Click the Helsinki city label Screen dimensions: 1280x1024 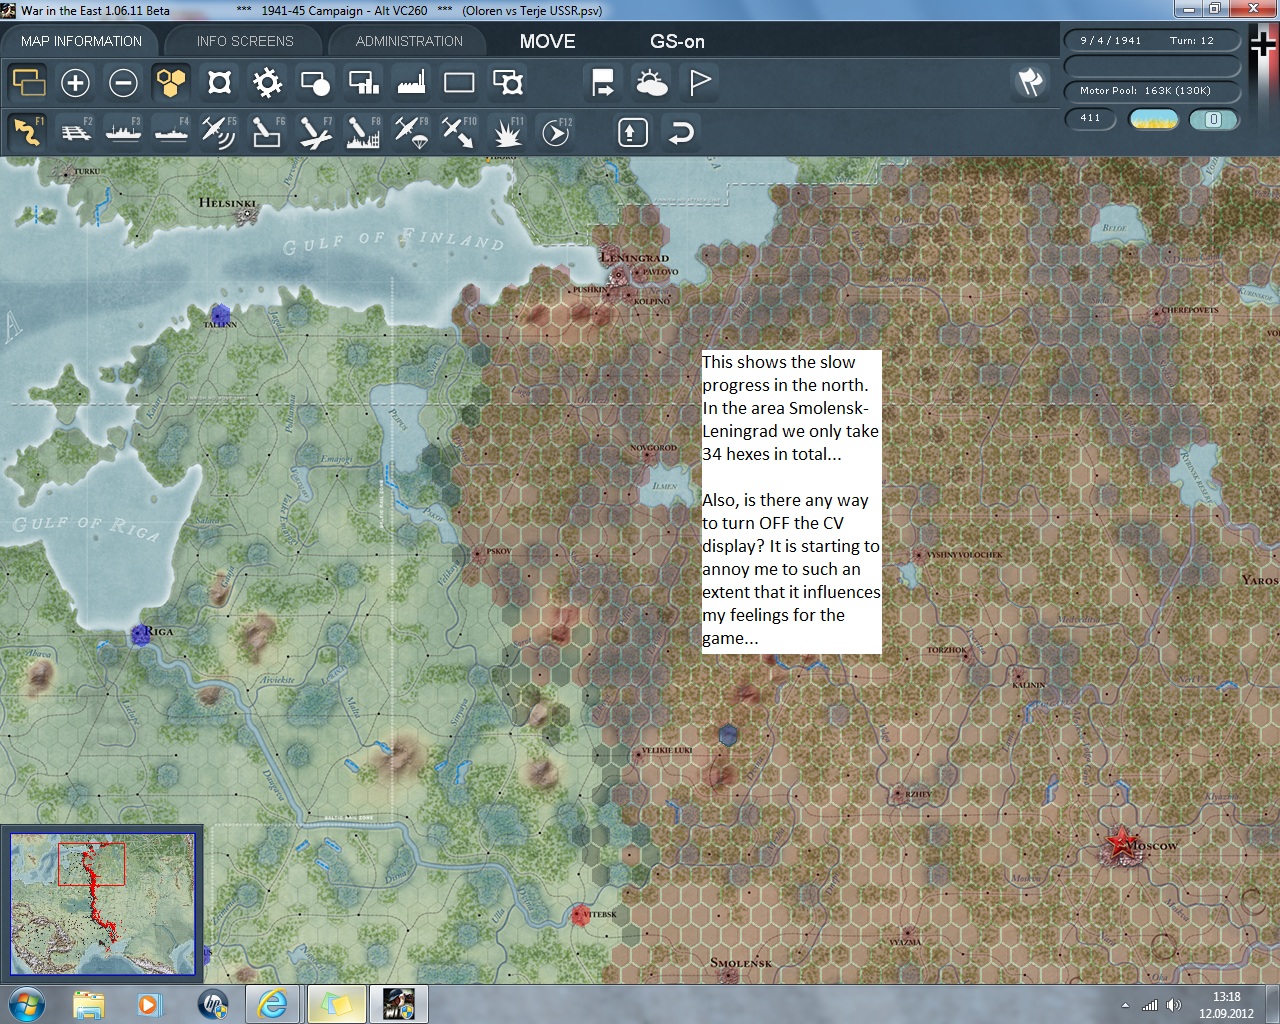pyautogui.click(x=227, y=203)
